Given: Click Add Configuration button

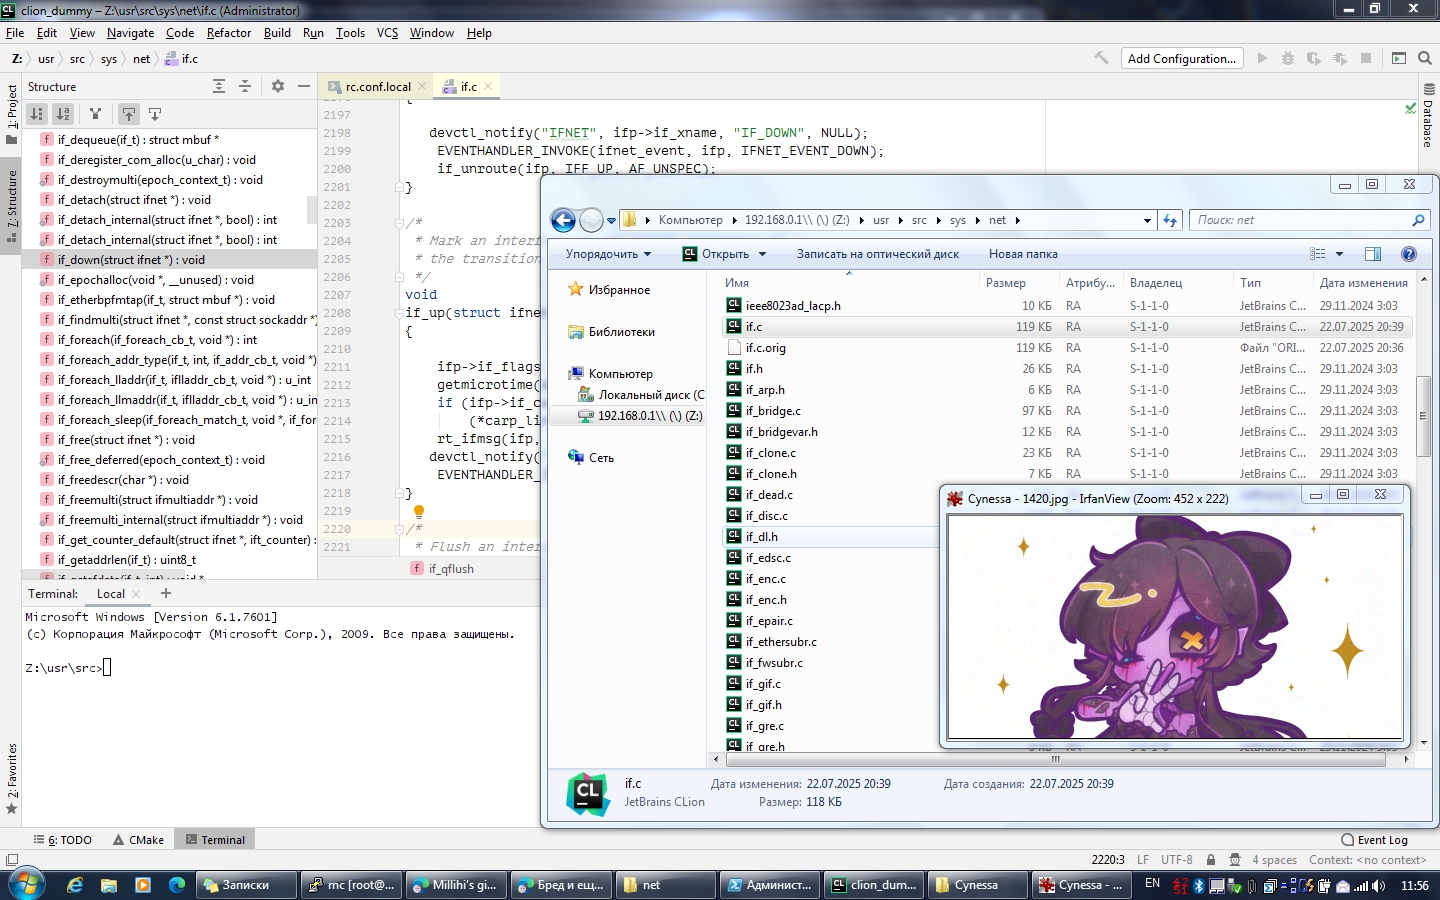Looking at the screenshot, I should (1182, 58).
